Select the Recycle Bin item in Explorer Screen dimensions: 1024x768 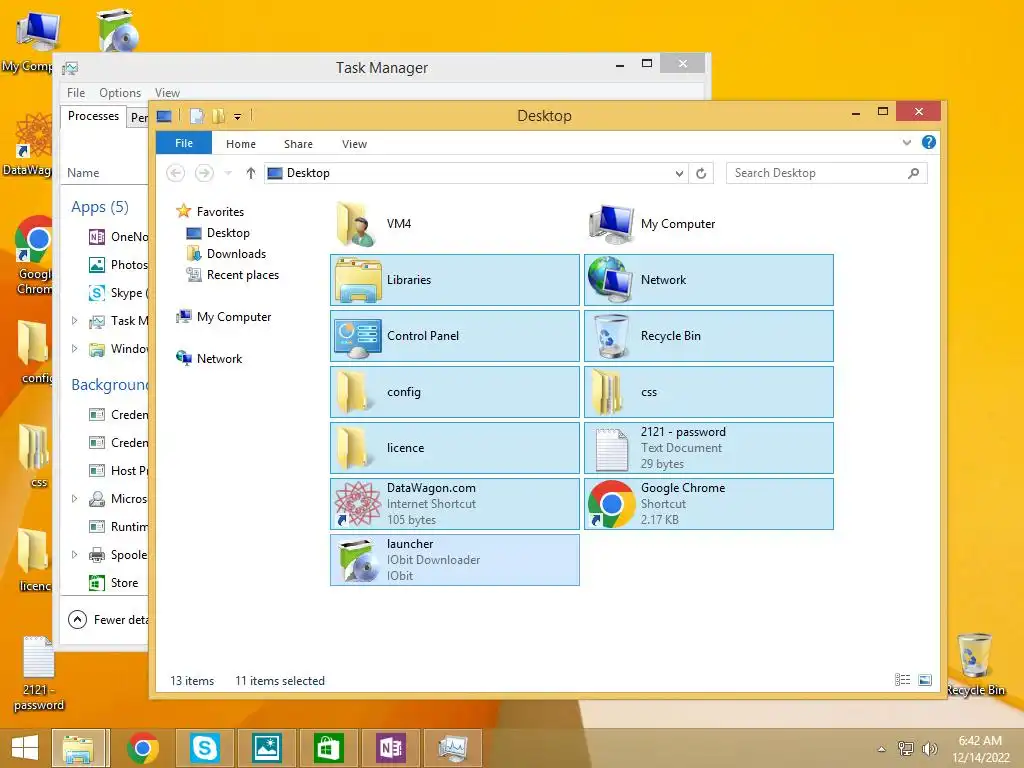(709, 336)
